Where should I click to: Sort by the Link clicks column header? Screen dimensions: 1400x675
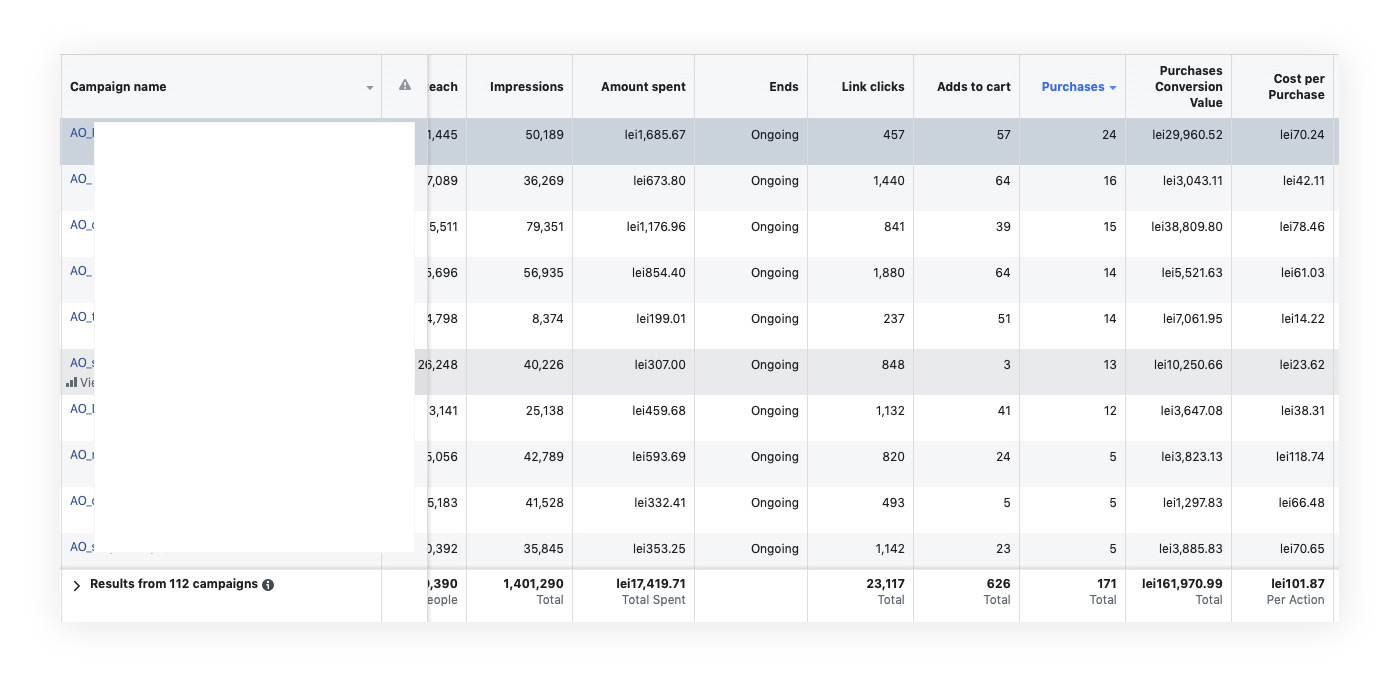(872, 87)
